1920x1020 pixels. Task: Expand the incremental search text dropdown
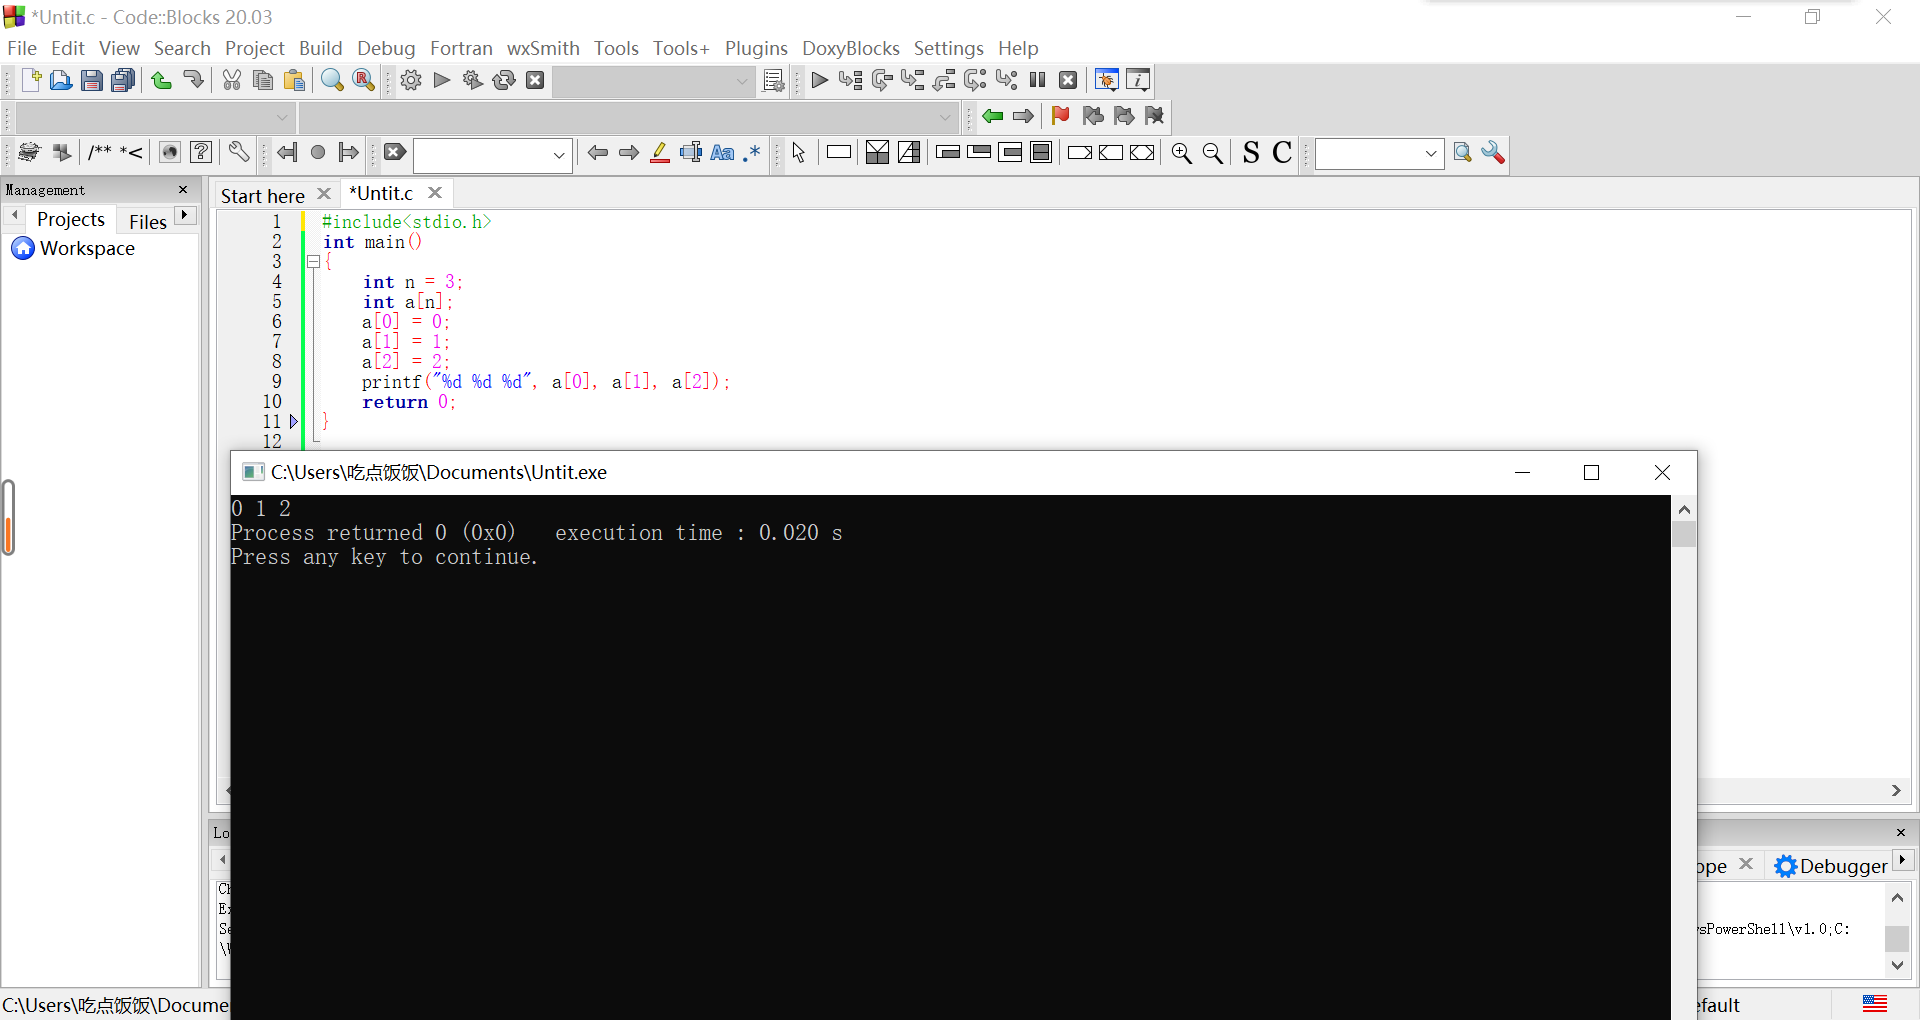pos(559,155)
